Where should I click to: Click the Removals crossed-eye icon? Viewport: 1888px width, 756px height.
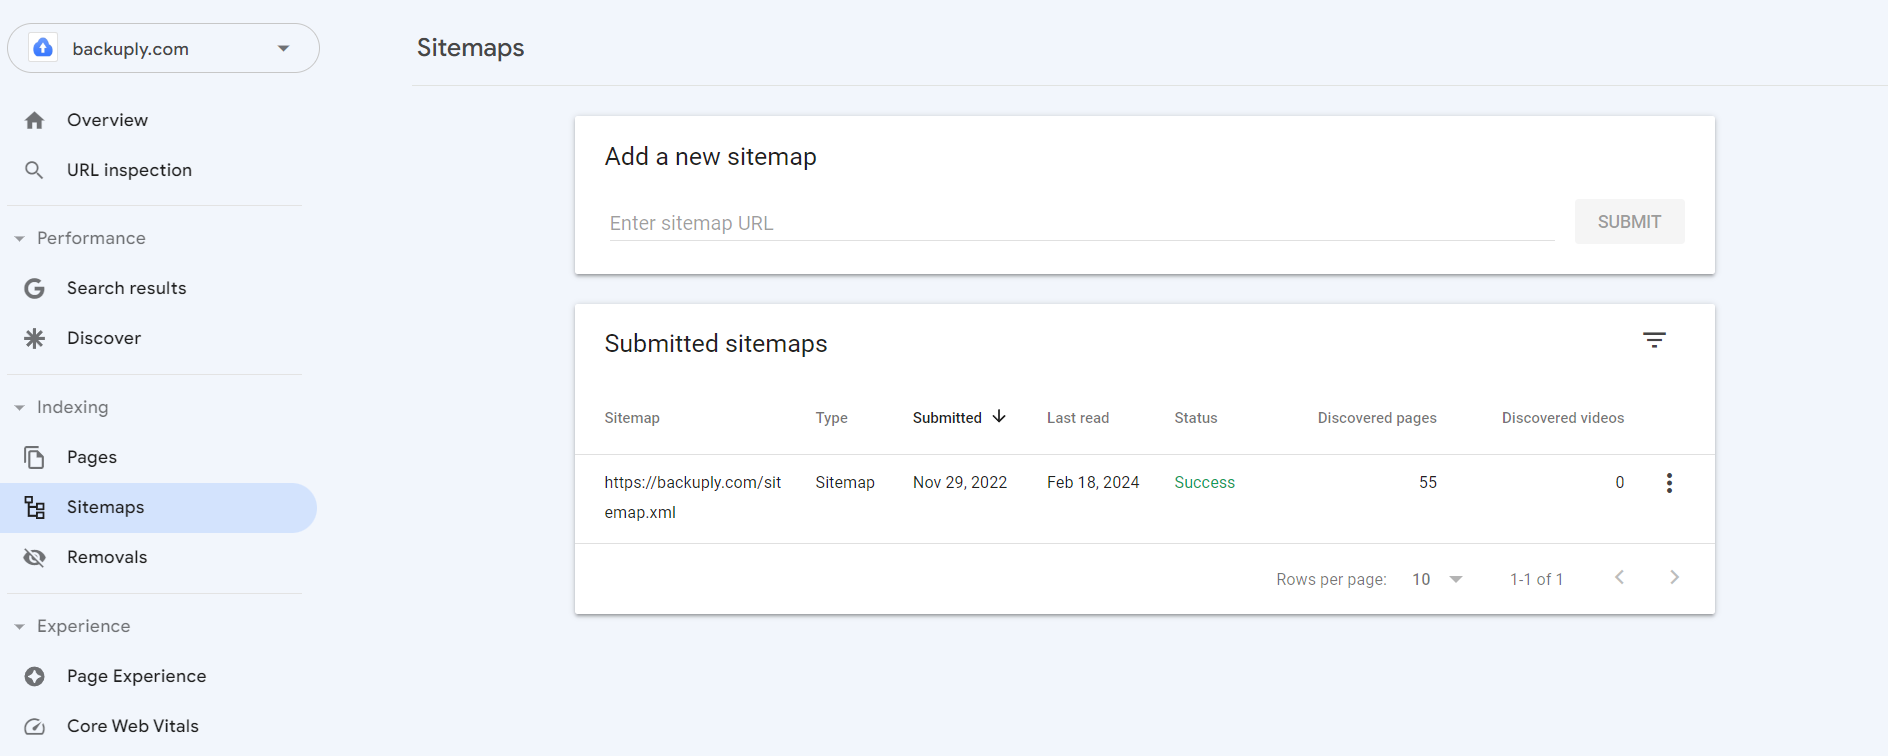click(x=35, y=557)
